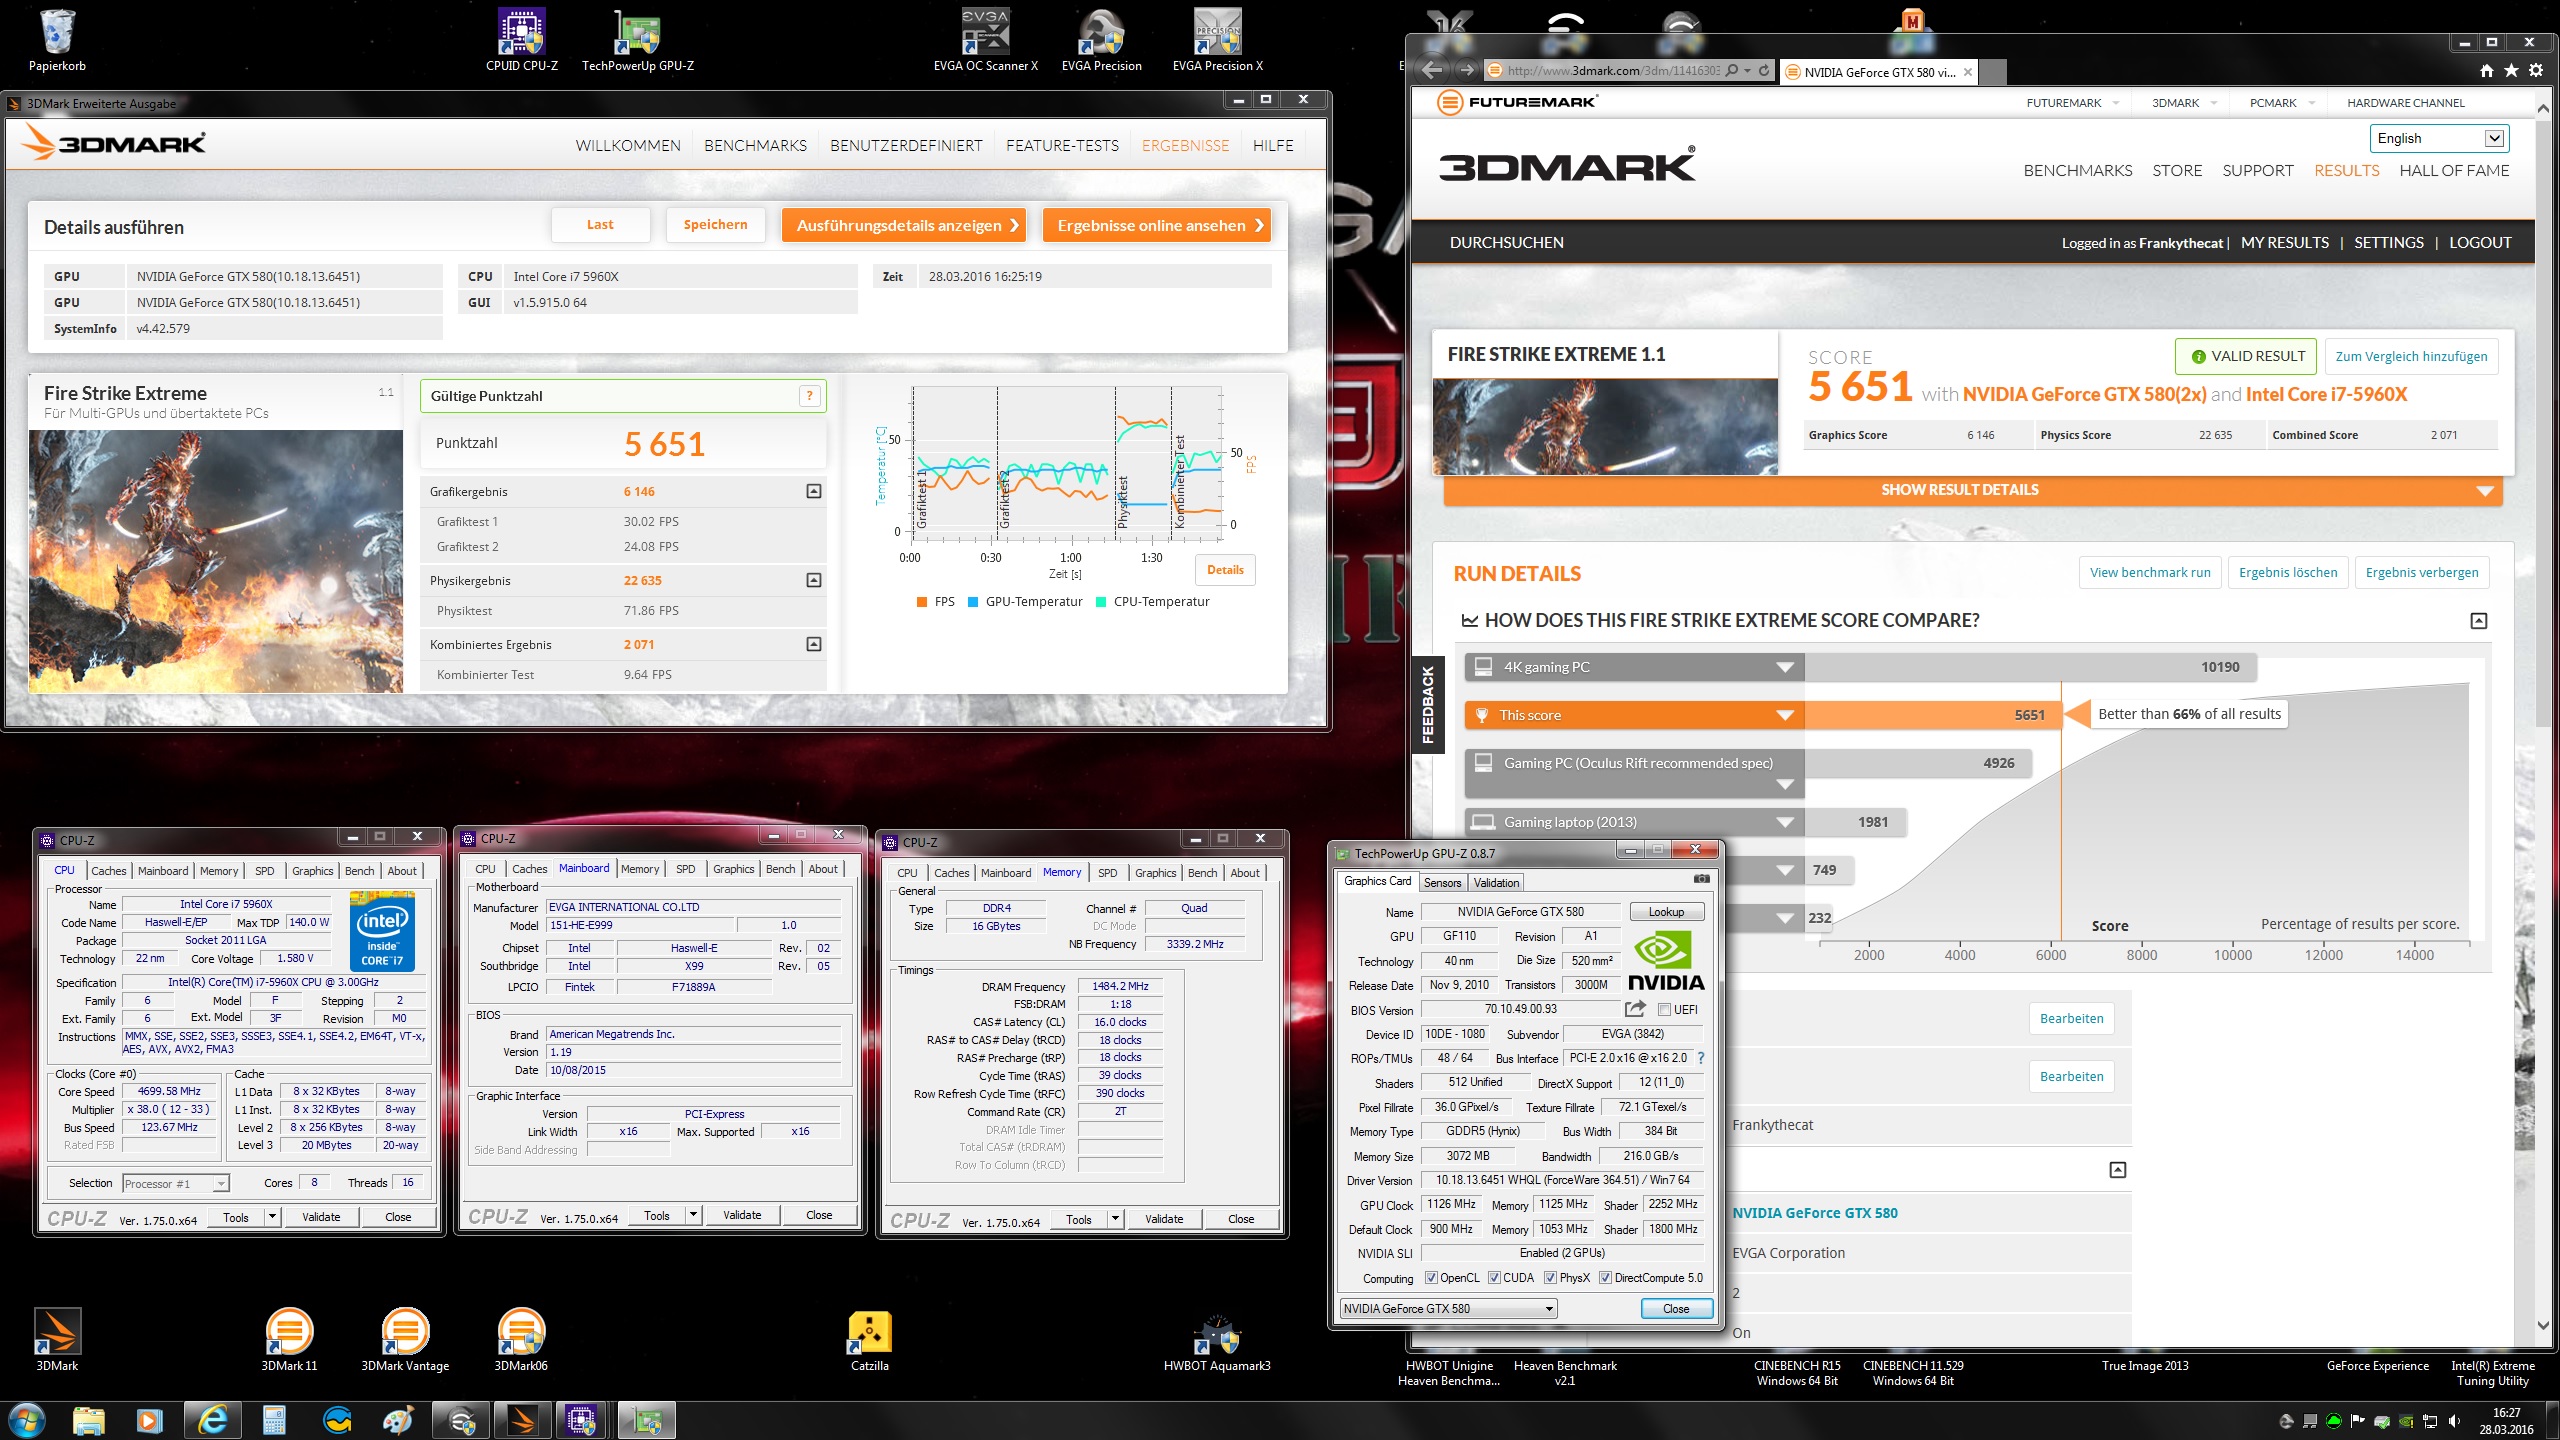Open the 3DMark06 desktop shortcut
This screenshot has width=2560, height=1440.
[521, 1340]
